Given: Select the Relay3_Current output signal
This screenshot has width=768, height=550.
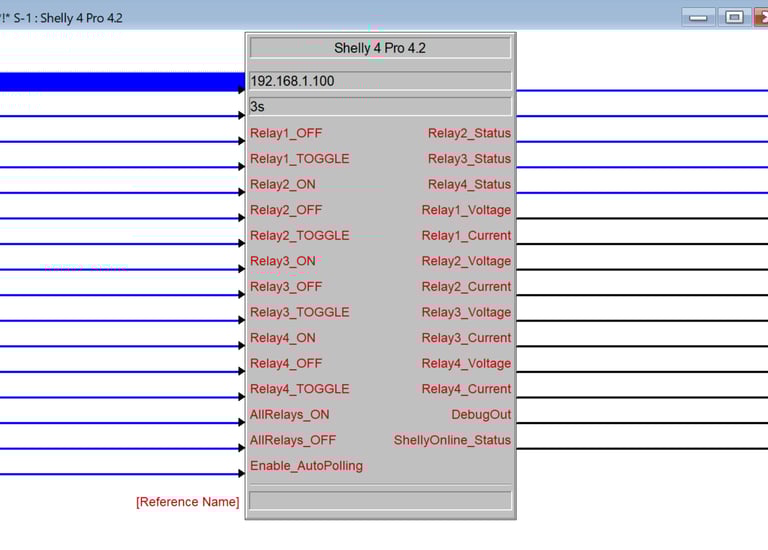Looking at the screenshot, I should coord(466,338).
